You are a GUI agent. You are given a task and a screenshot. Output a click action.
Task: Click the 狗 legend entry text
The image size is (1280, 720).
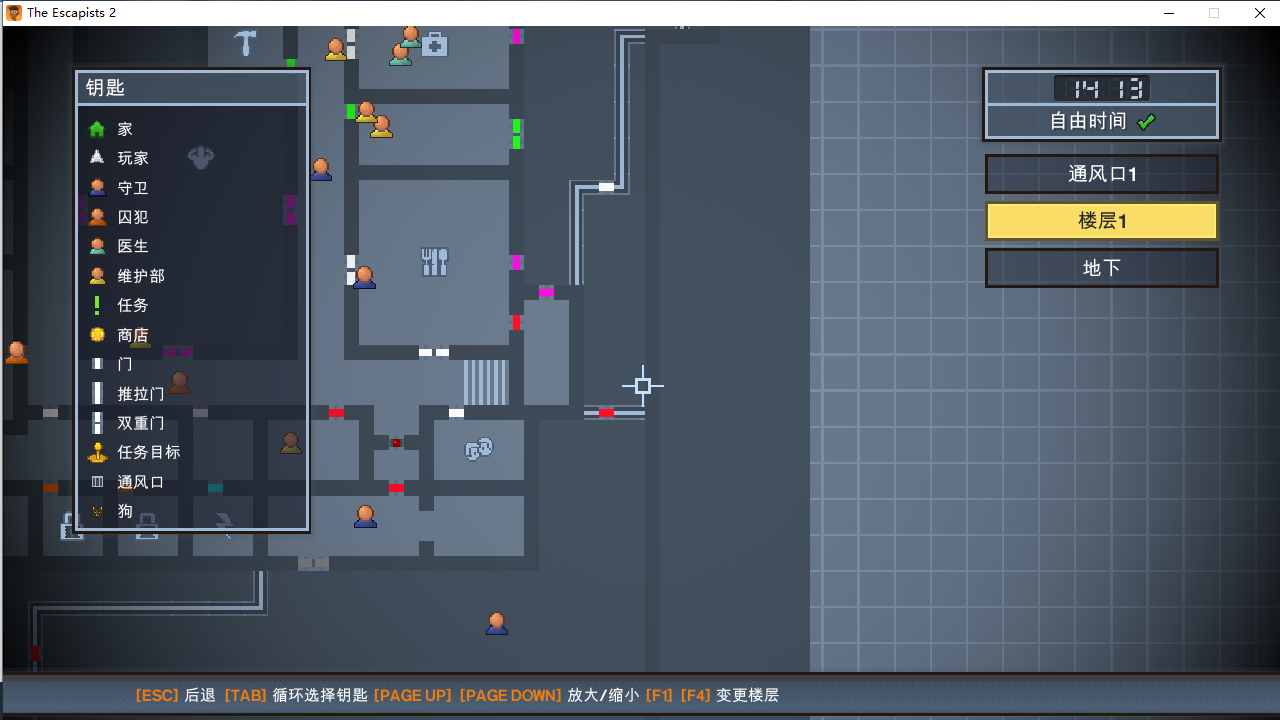click(125, 511)
